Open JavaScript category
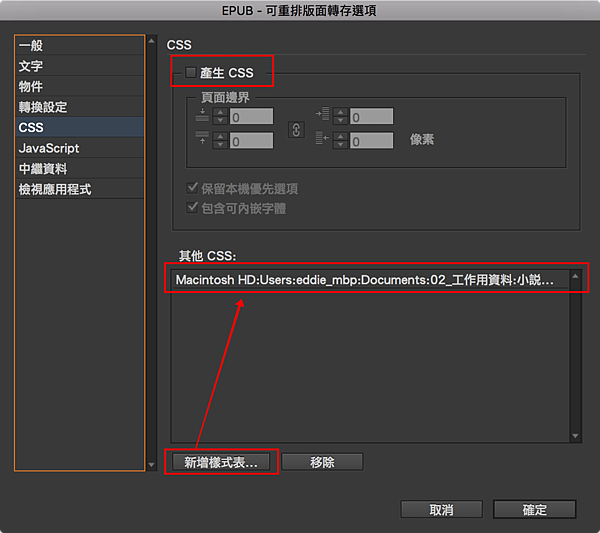The height and width of the screenshot is (533, 600). (79, 148)
